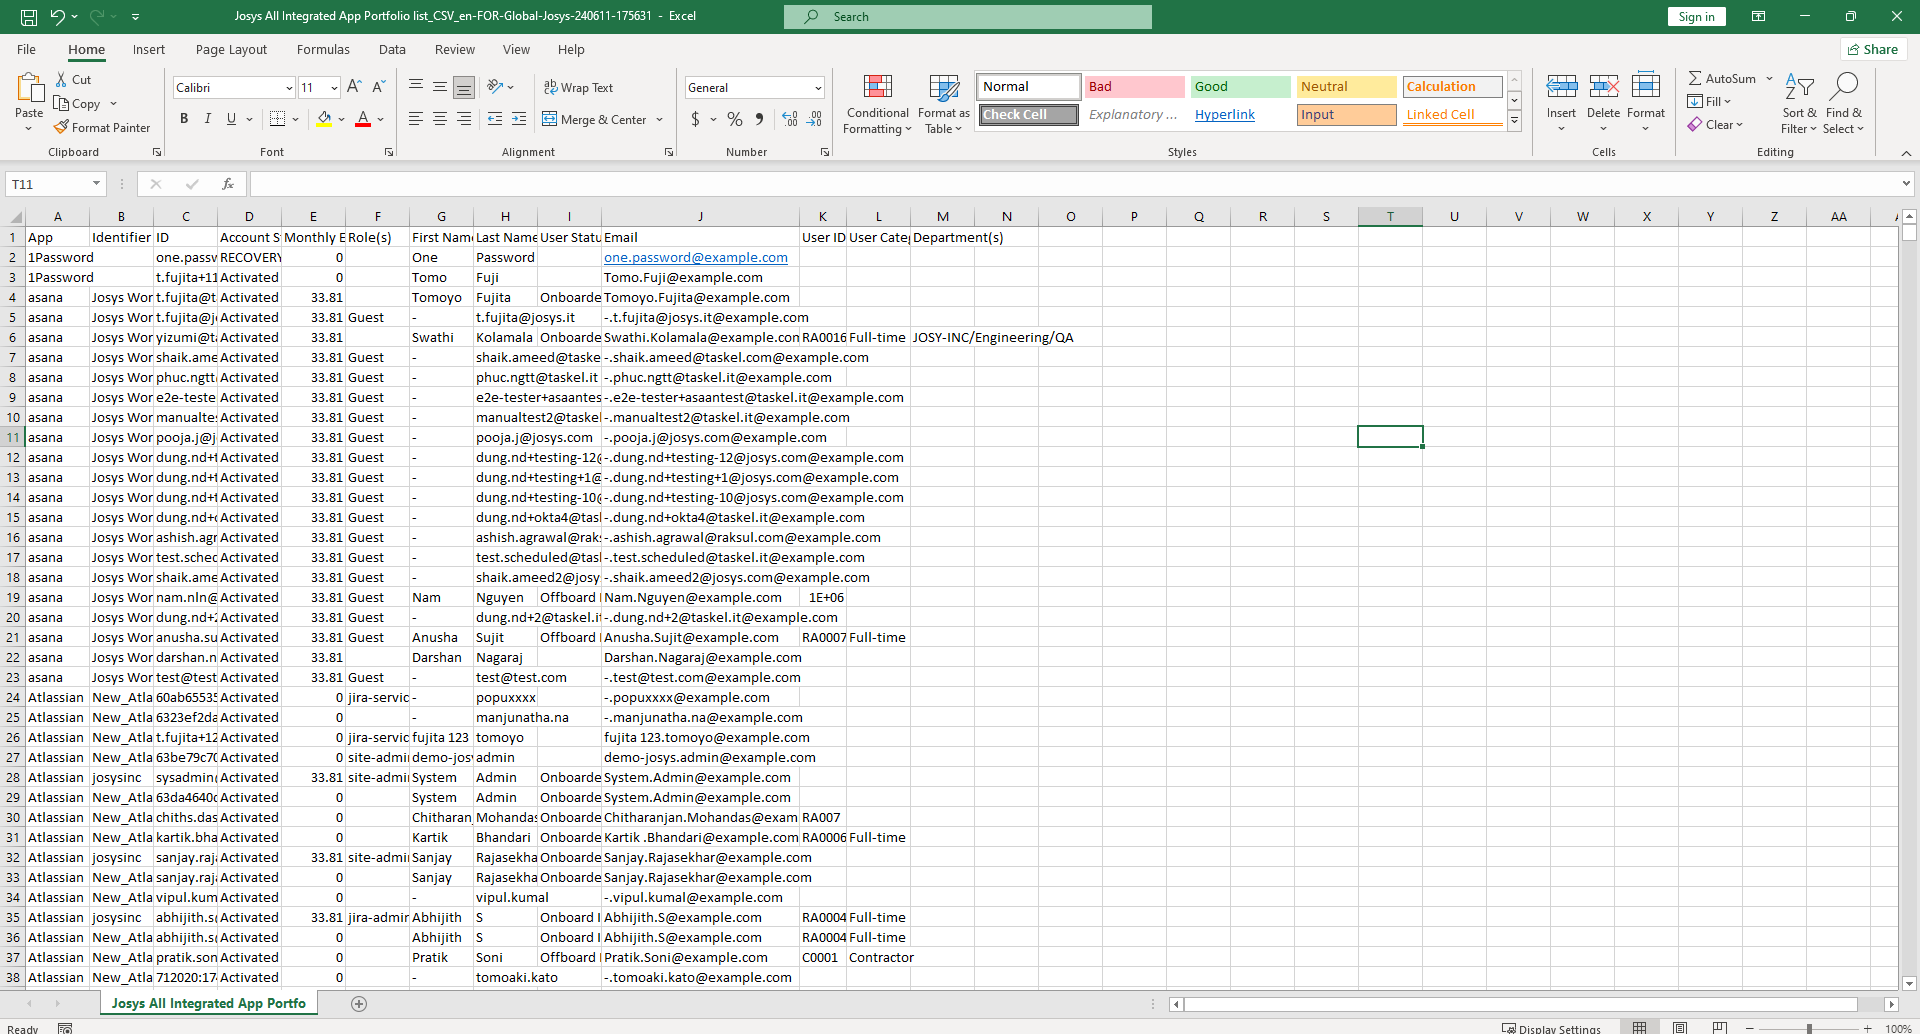Open the File menu
The width and height of the screenshot is (1920, 1034).
click(x=26, y=50)
